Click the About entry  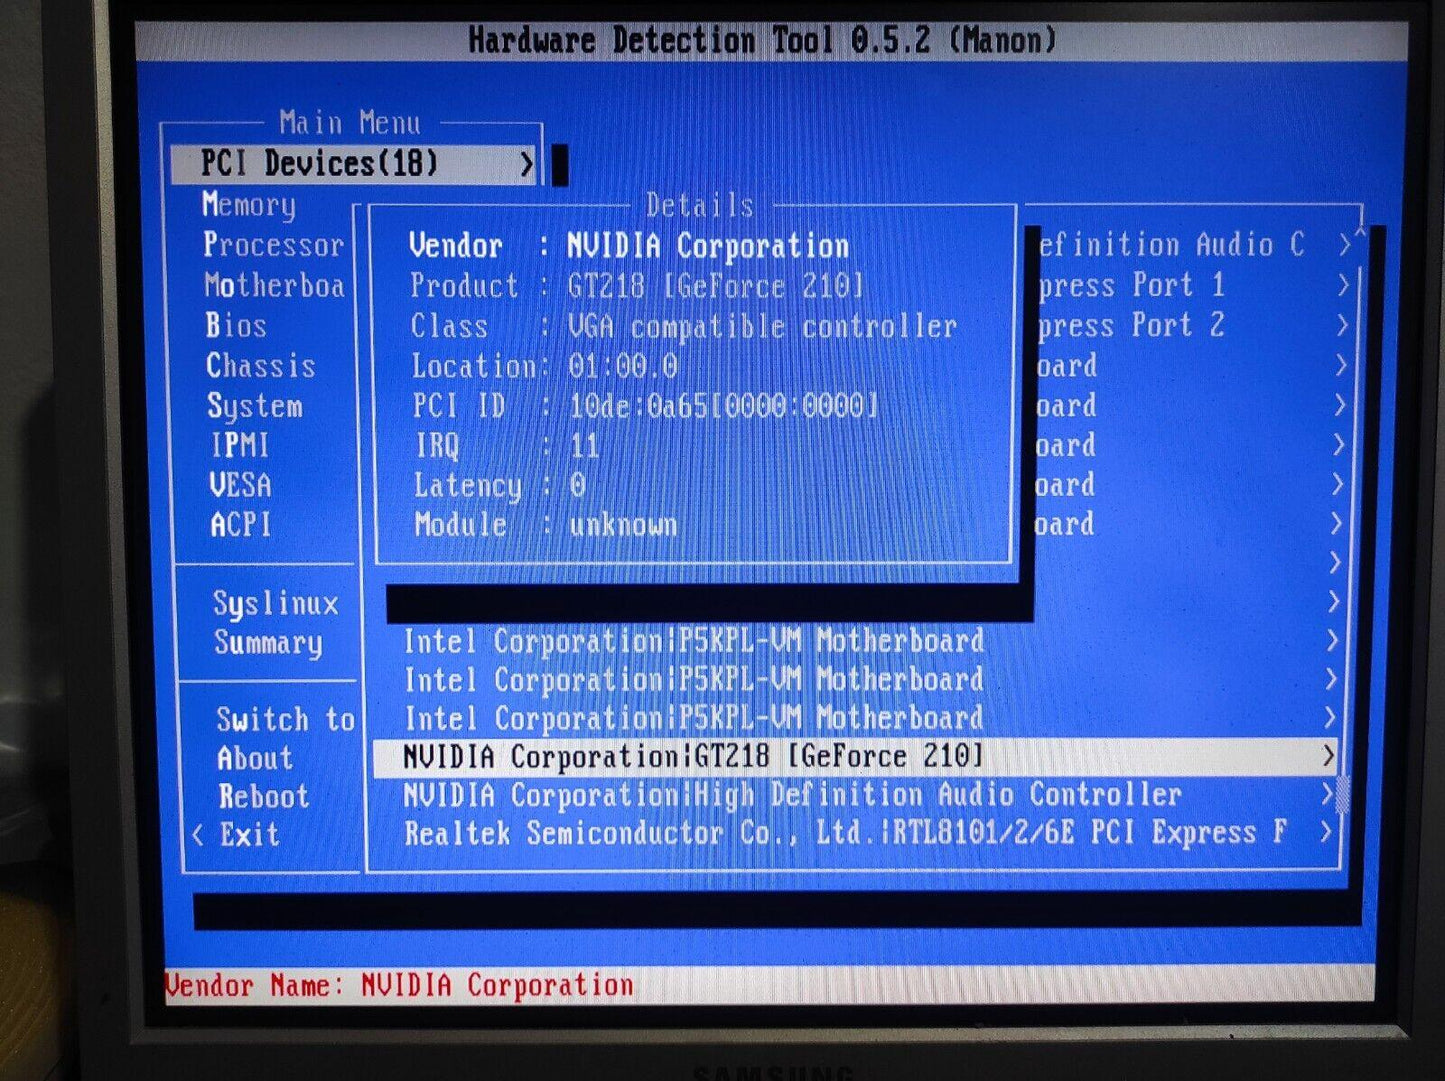pyautogui.click(x=255, y=759)
